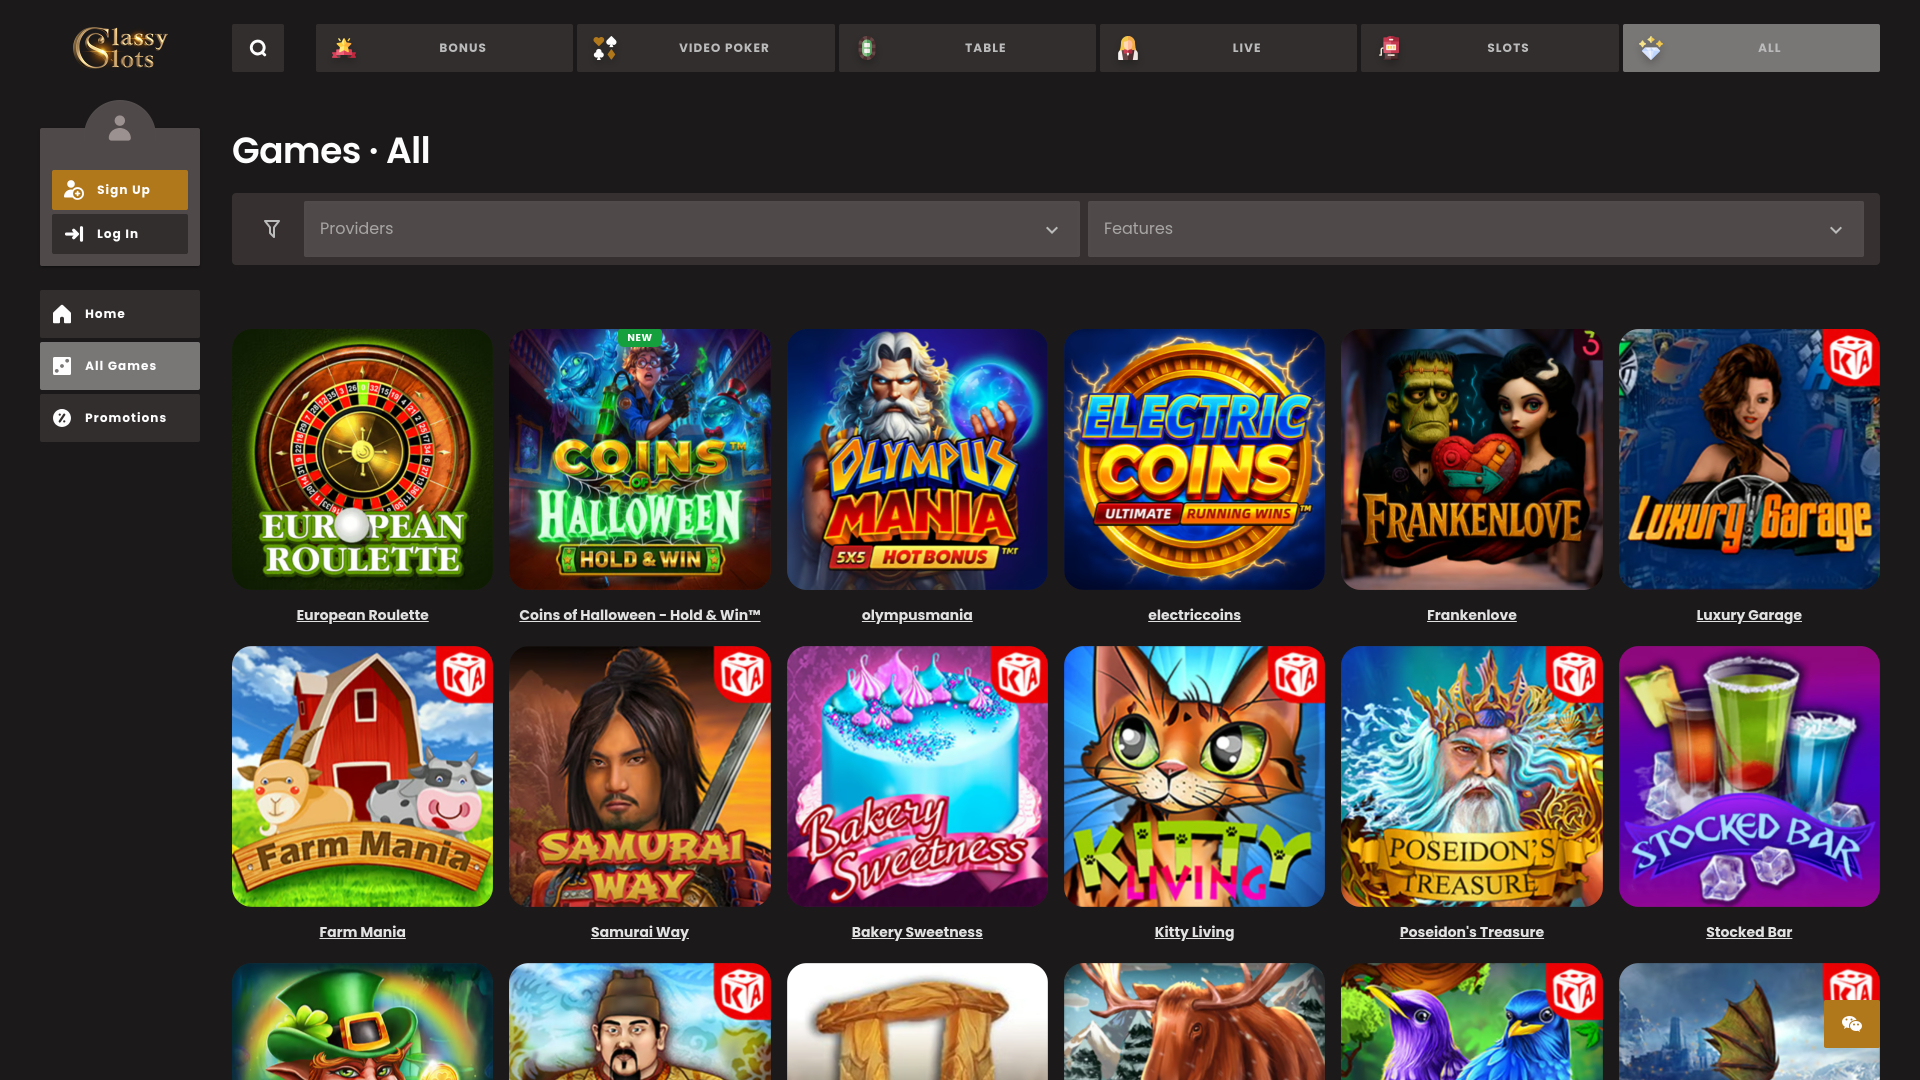Select the Live dealer icon

click(1128, 47)
